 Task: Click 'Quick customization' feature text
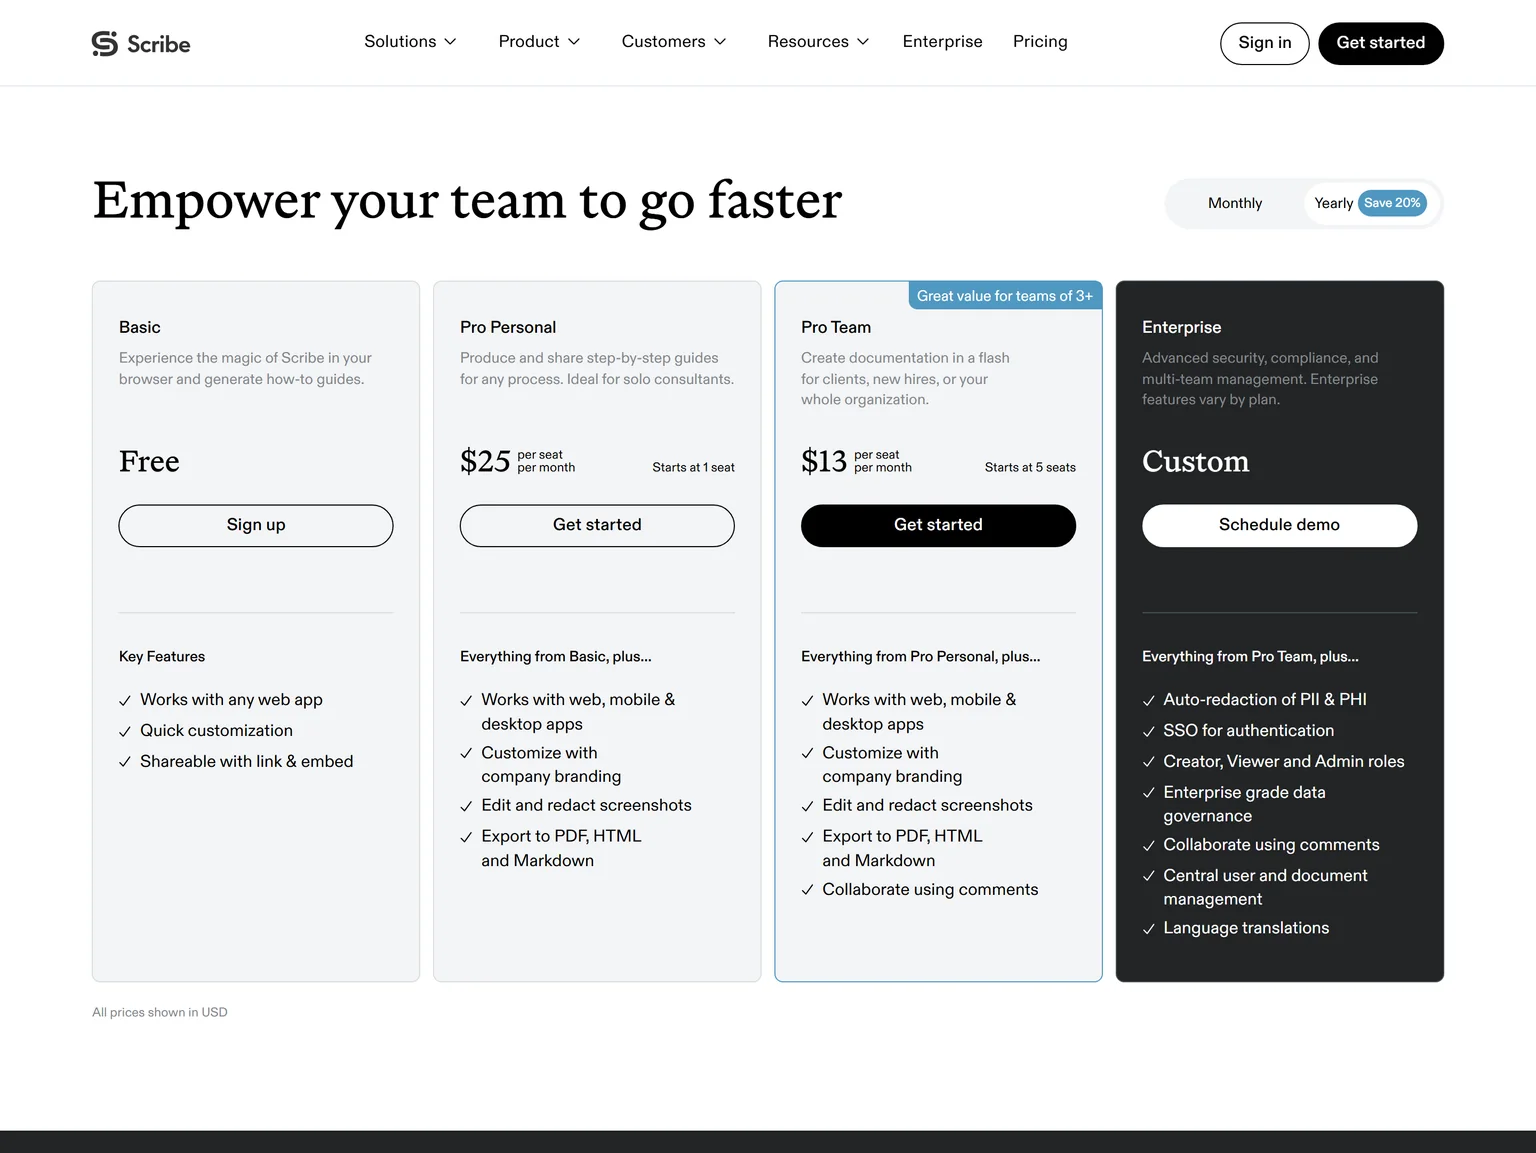[216, 731]
